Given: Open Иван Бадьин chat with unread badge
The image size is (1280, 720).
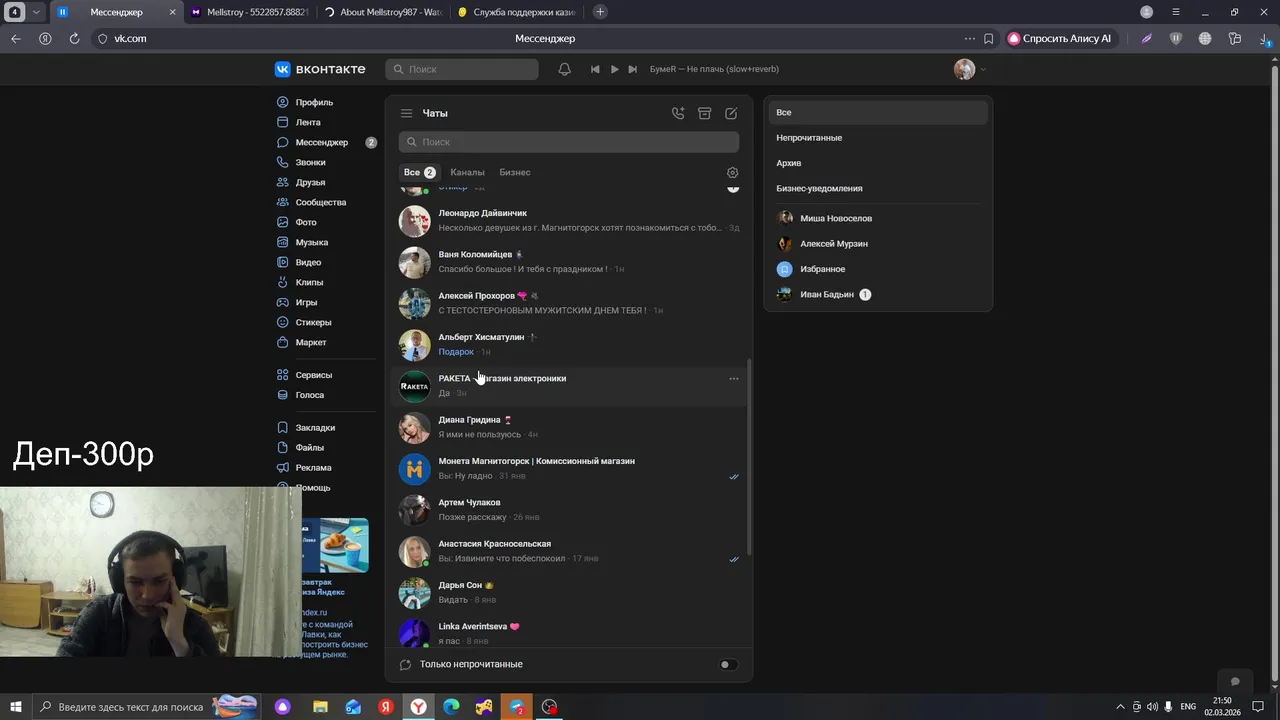Looking at the screenshot, I should coord(878,294).
